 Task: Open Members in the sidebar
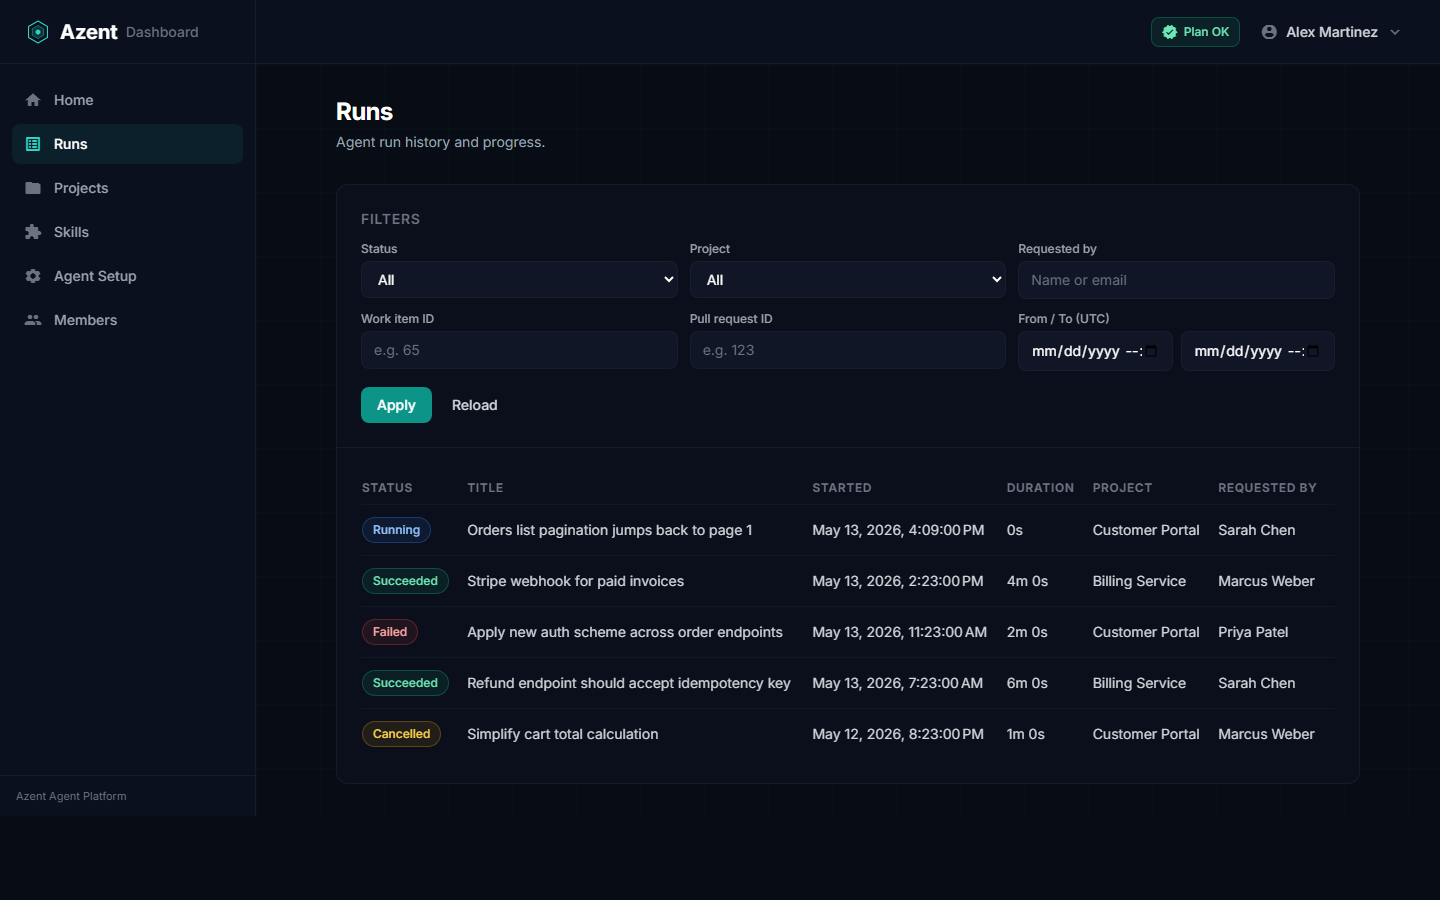pyautogui.click(x=127, y=320)
